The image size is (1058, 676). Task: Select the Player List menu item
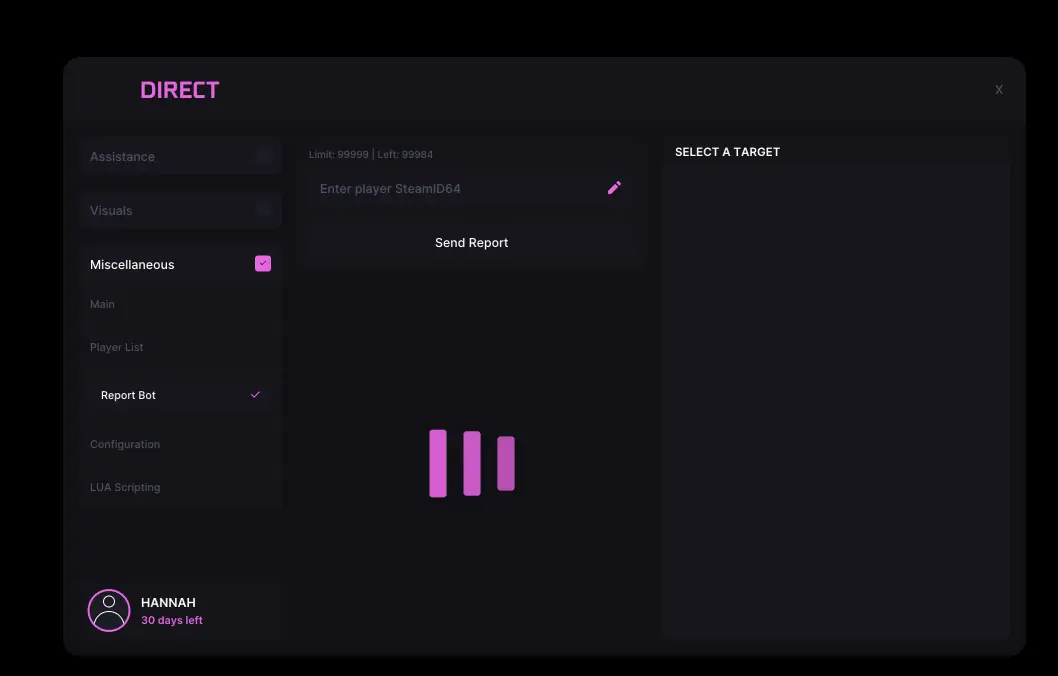[x=117, y=347]
